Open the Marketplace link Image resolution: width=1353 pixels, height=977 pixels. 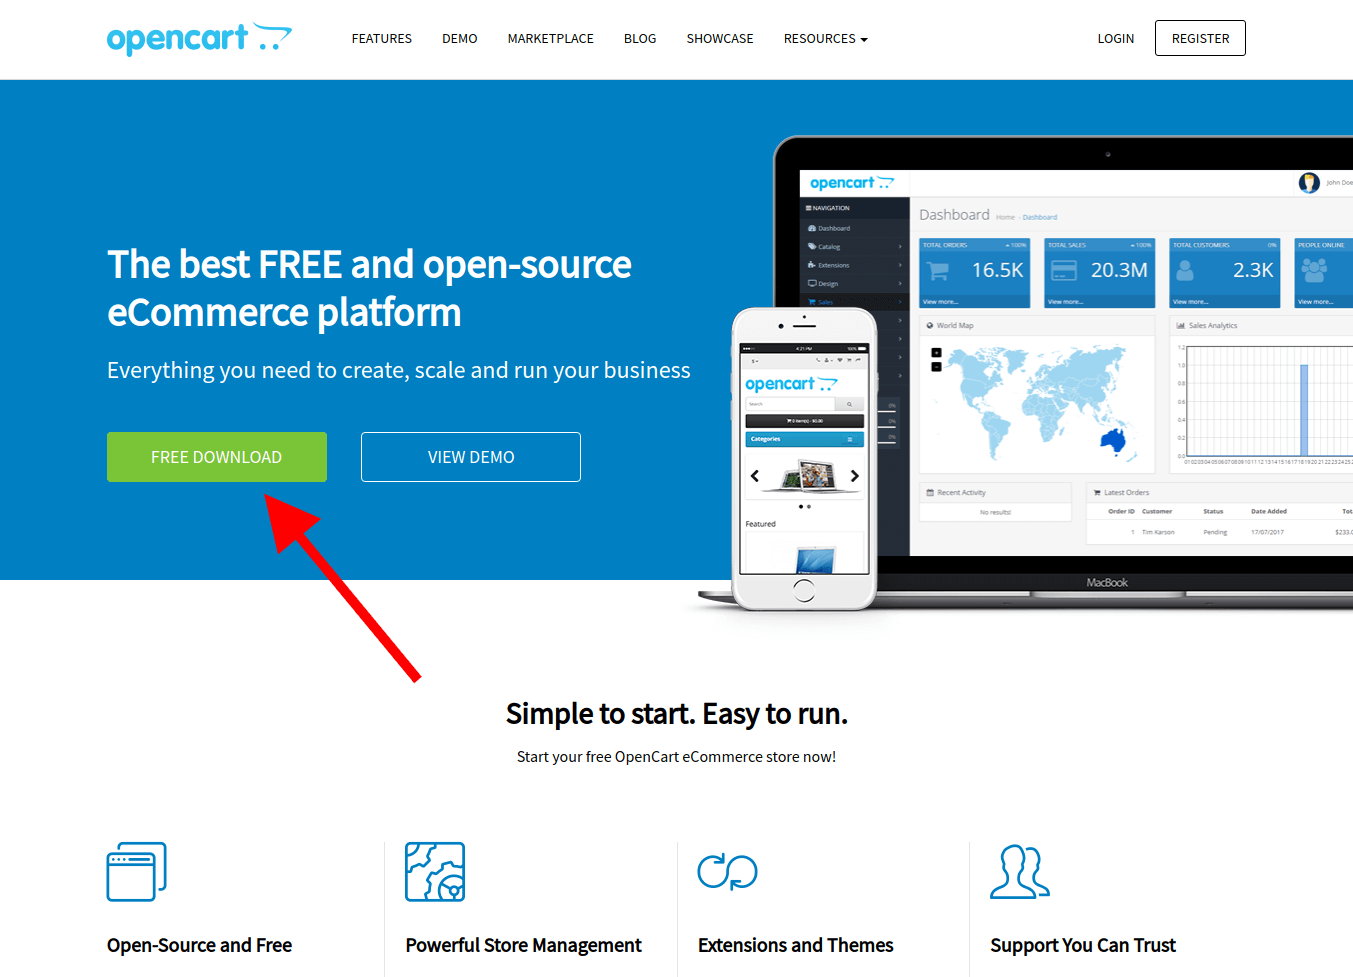point(550,39)
